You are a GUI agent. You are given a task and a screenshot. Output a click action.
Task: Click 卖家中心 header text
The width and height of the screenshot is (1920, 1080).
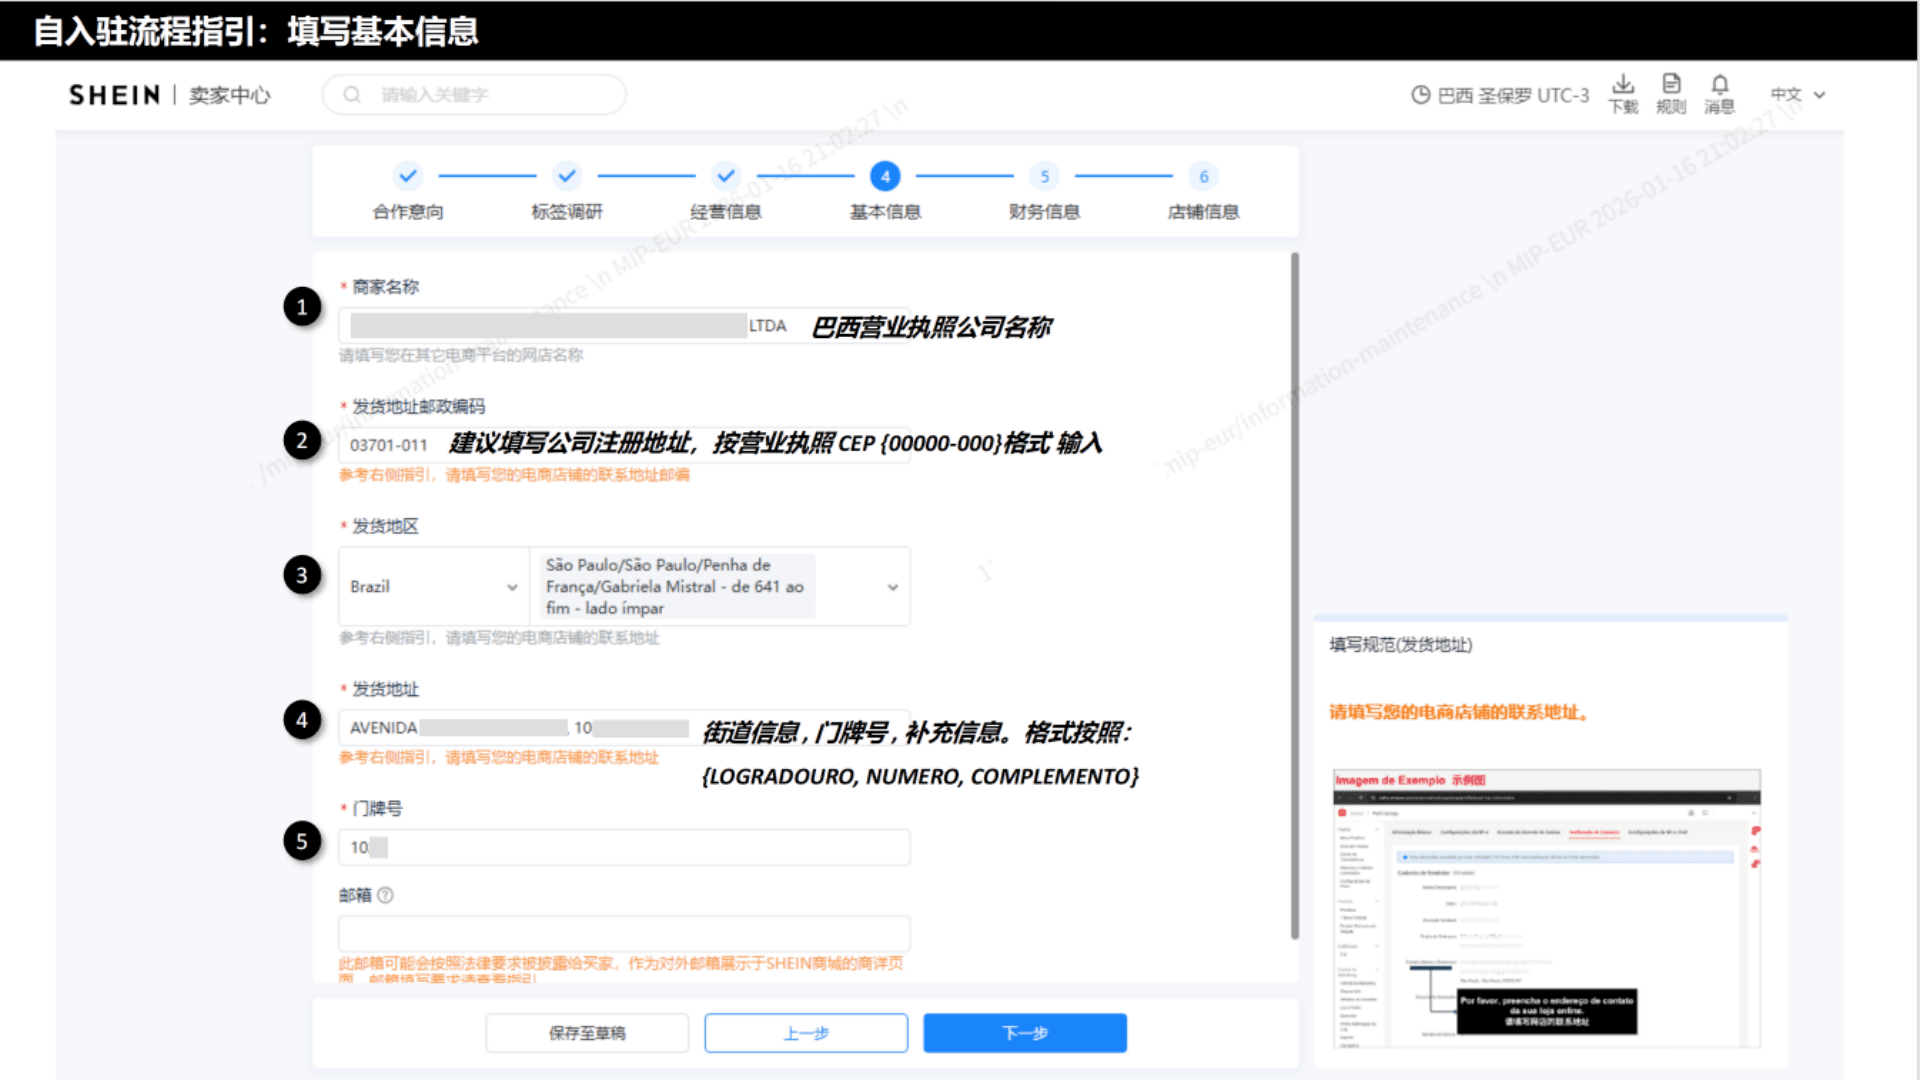pos(230,95)
